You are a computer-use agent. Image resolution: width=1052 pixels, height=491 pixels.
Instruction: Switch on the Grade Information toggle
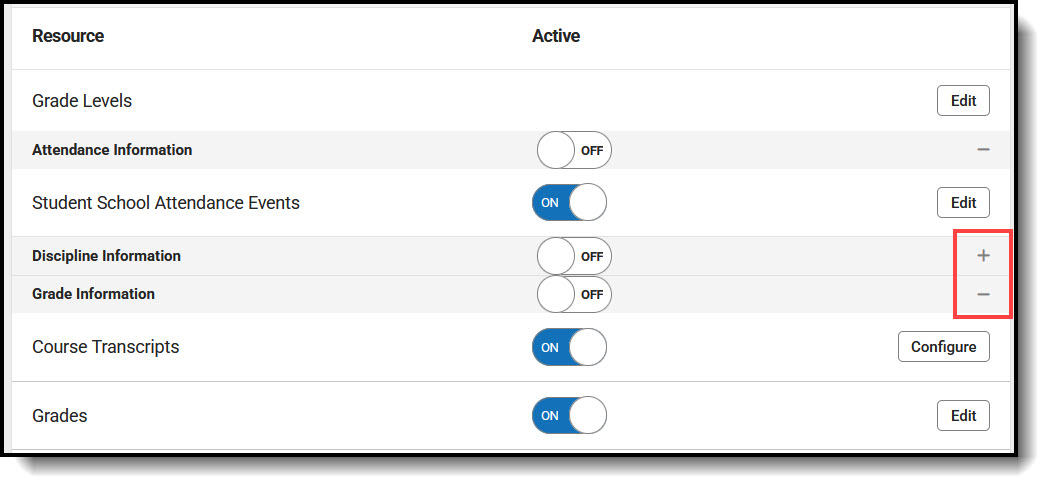point(573,294)
